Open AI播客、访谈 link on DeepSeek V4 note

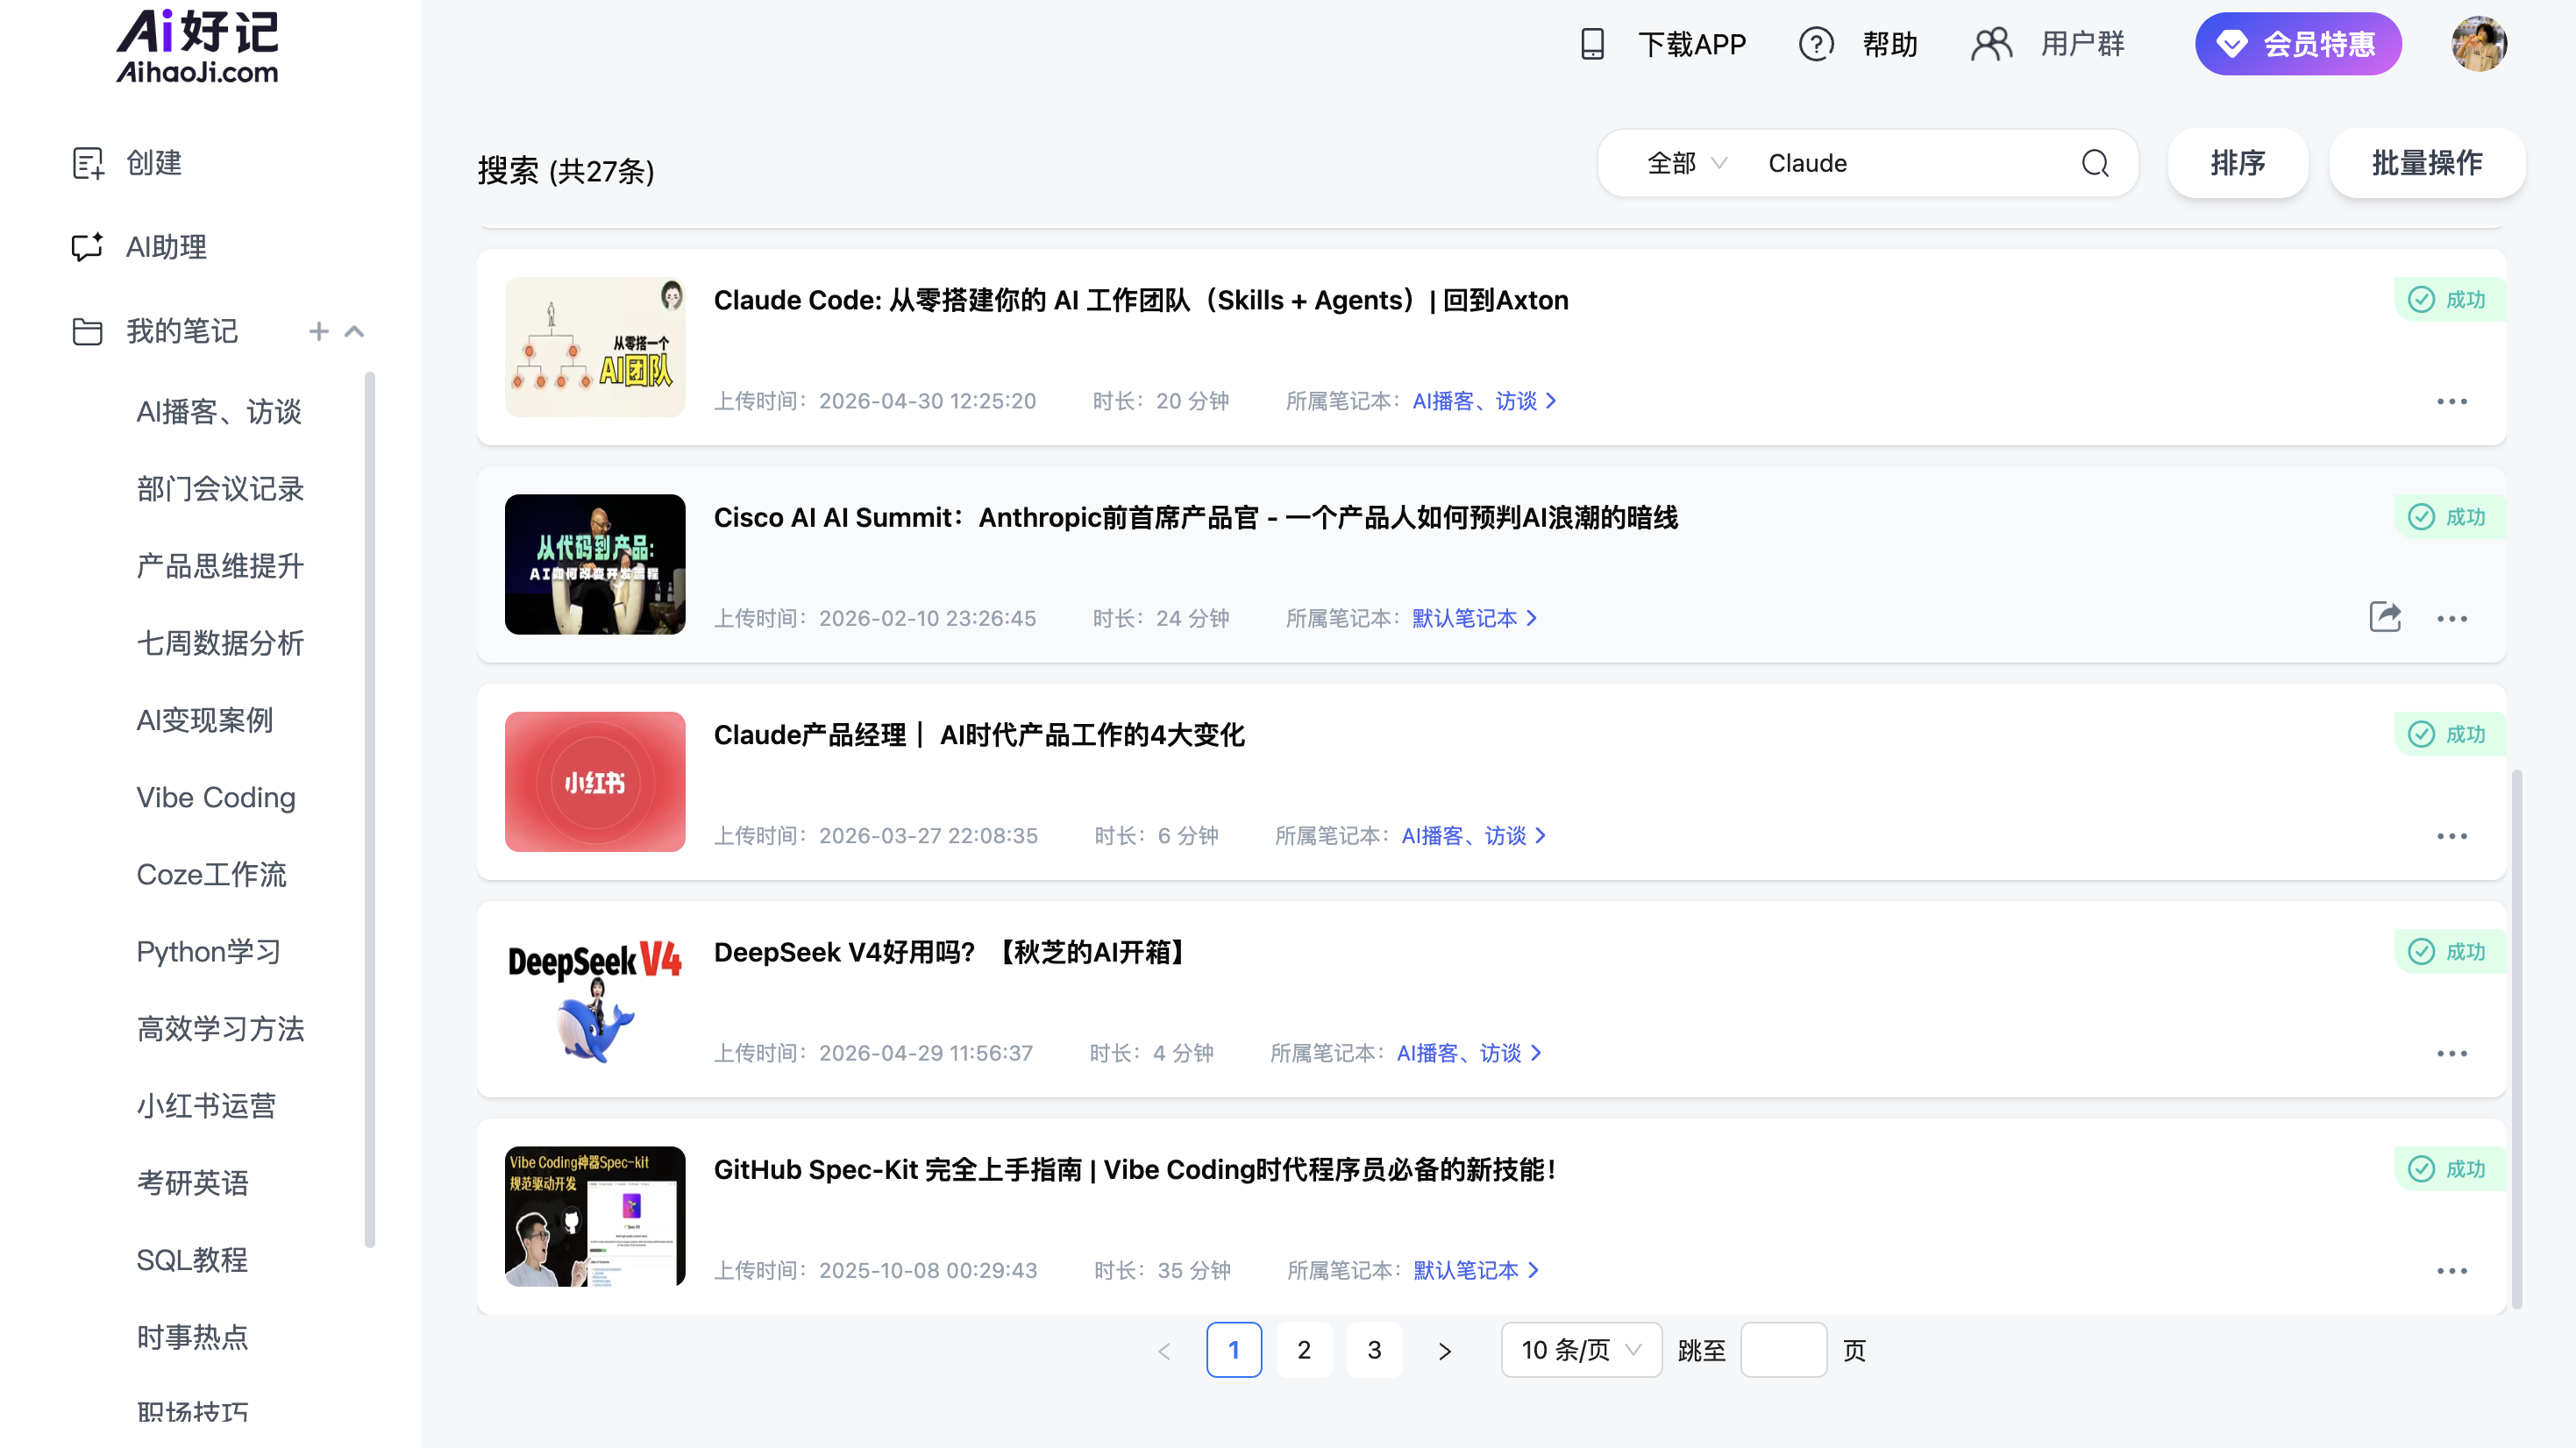point(1469,1053)
